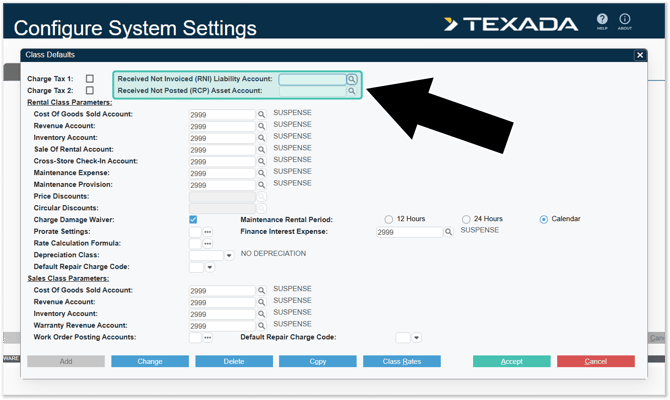The height and width of the screenshot is (400, 670).
Task: Open rental Default Repair Charge Code dropdown
Action: (x=209, y=268)
